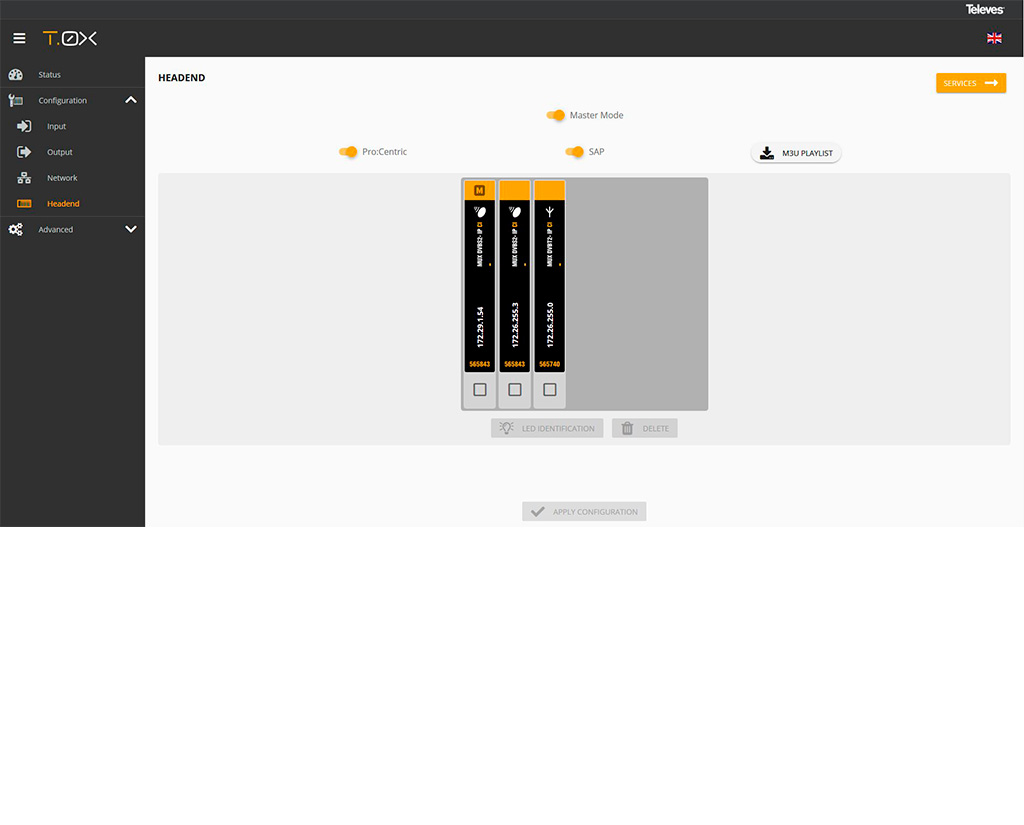Change language via the UK flag
The image size is (1024, 825).
[x=994, y=38]
